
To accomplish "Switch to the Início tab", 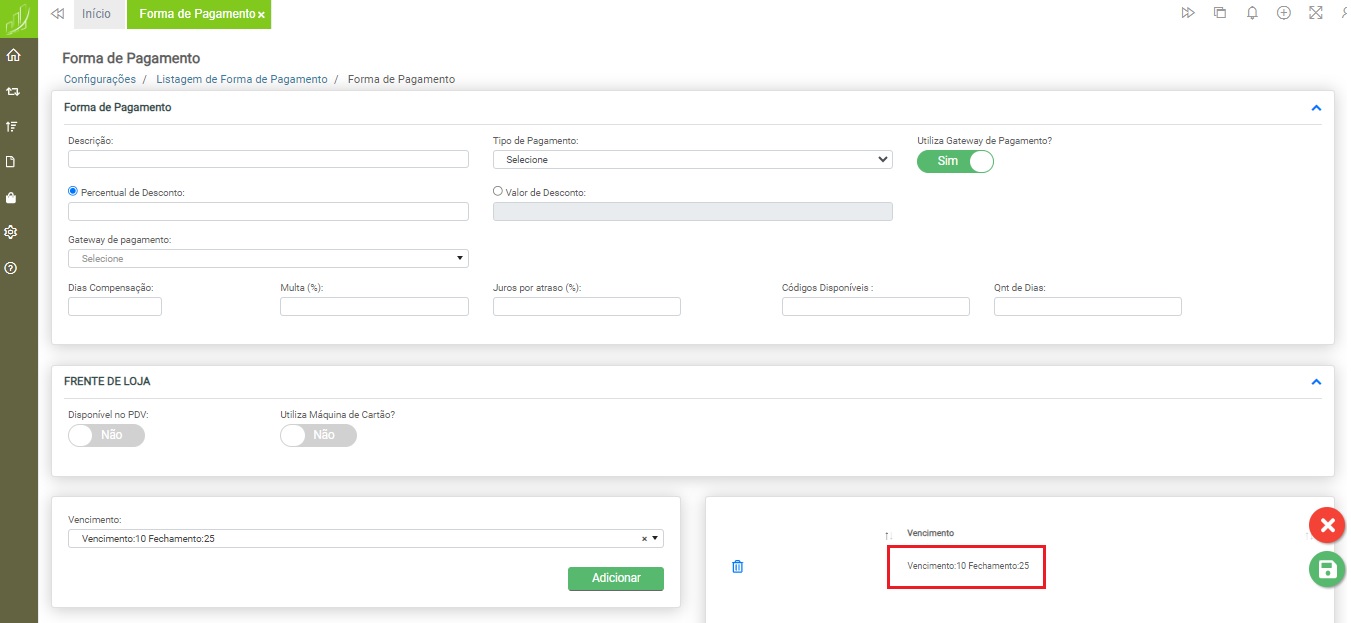I will [x=97, y=14].
